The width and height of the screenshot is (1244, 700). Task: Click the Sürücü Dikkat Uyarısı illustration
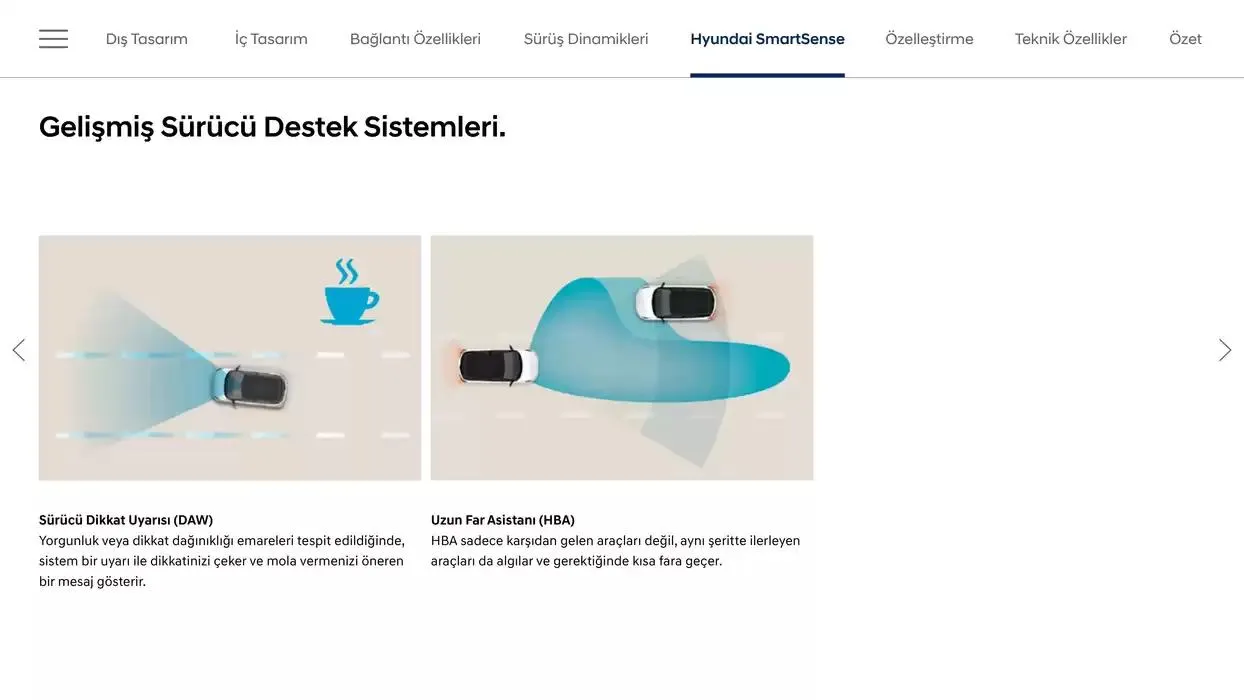coord(230,358)
